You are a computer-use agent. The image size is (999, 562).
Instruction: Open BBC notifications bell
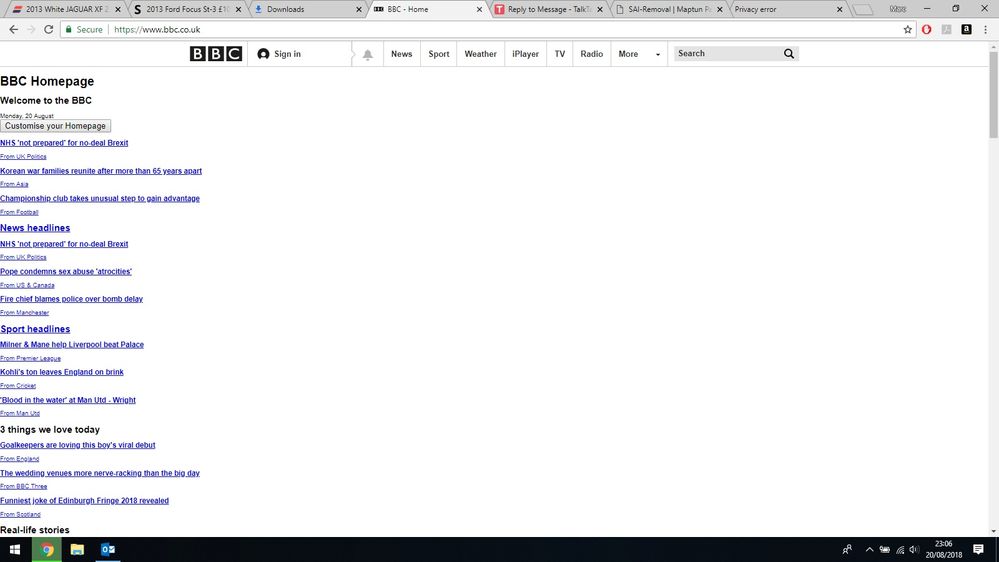368,55
